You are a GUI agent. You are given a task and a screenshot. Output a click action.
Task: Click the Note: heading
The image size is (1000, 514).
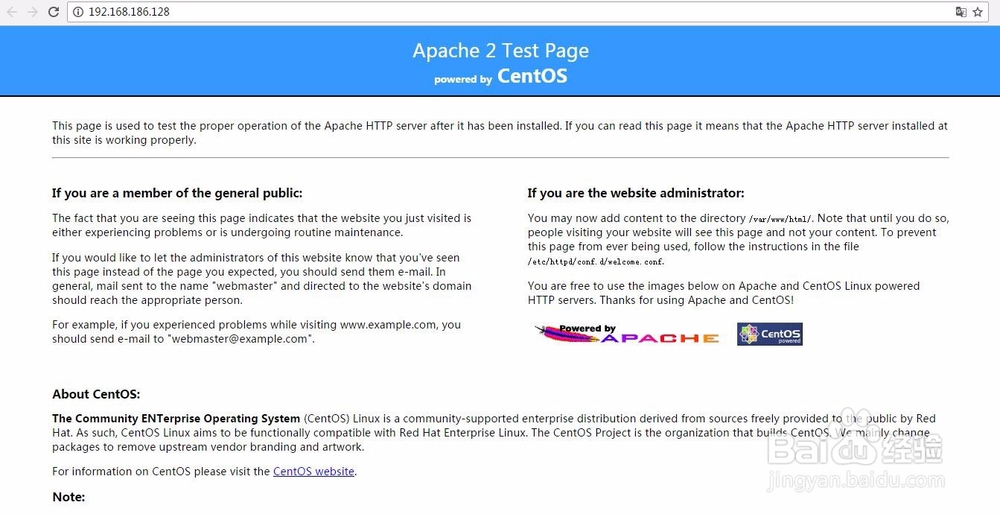click(69, 497)
